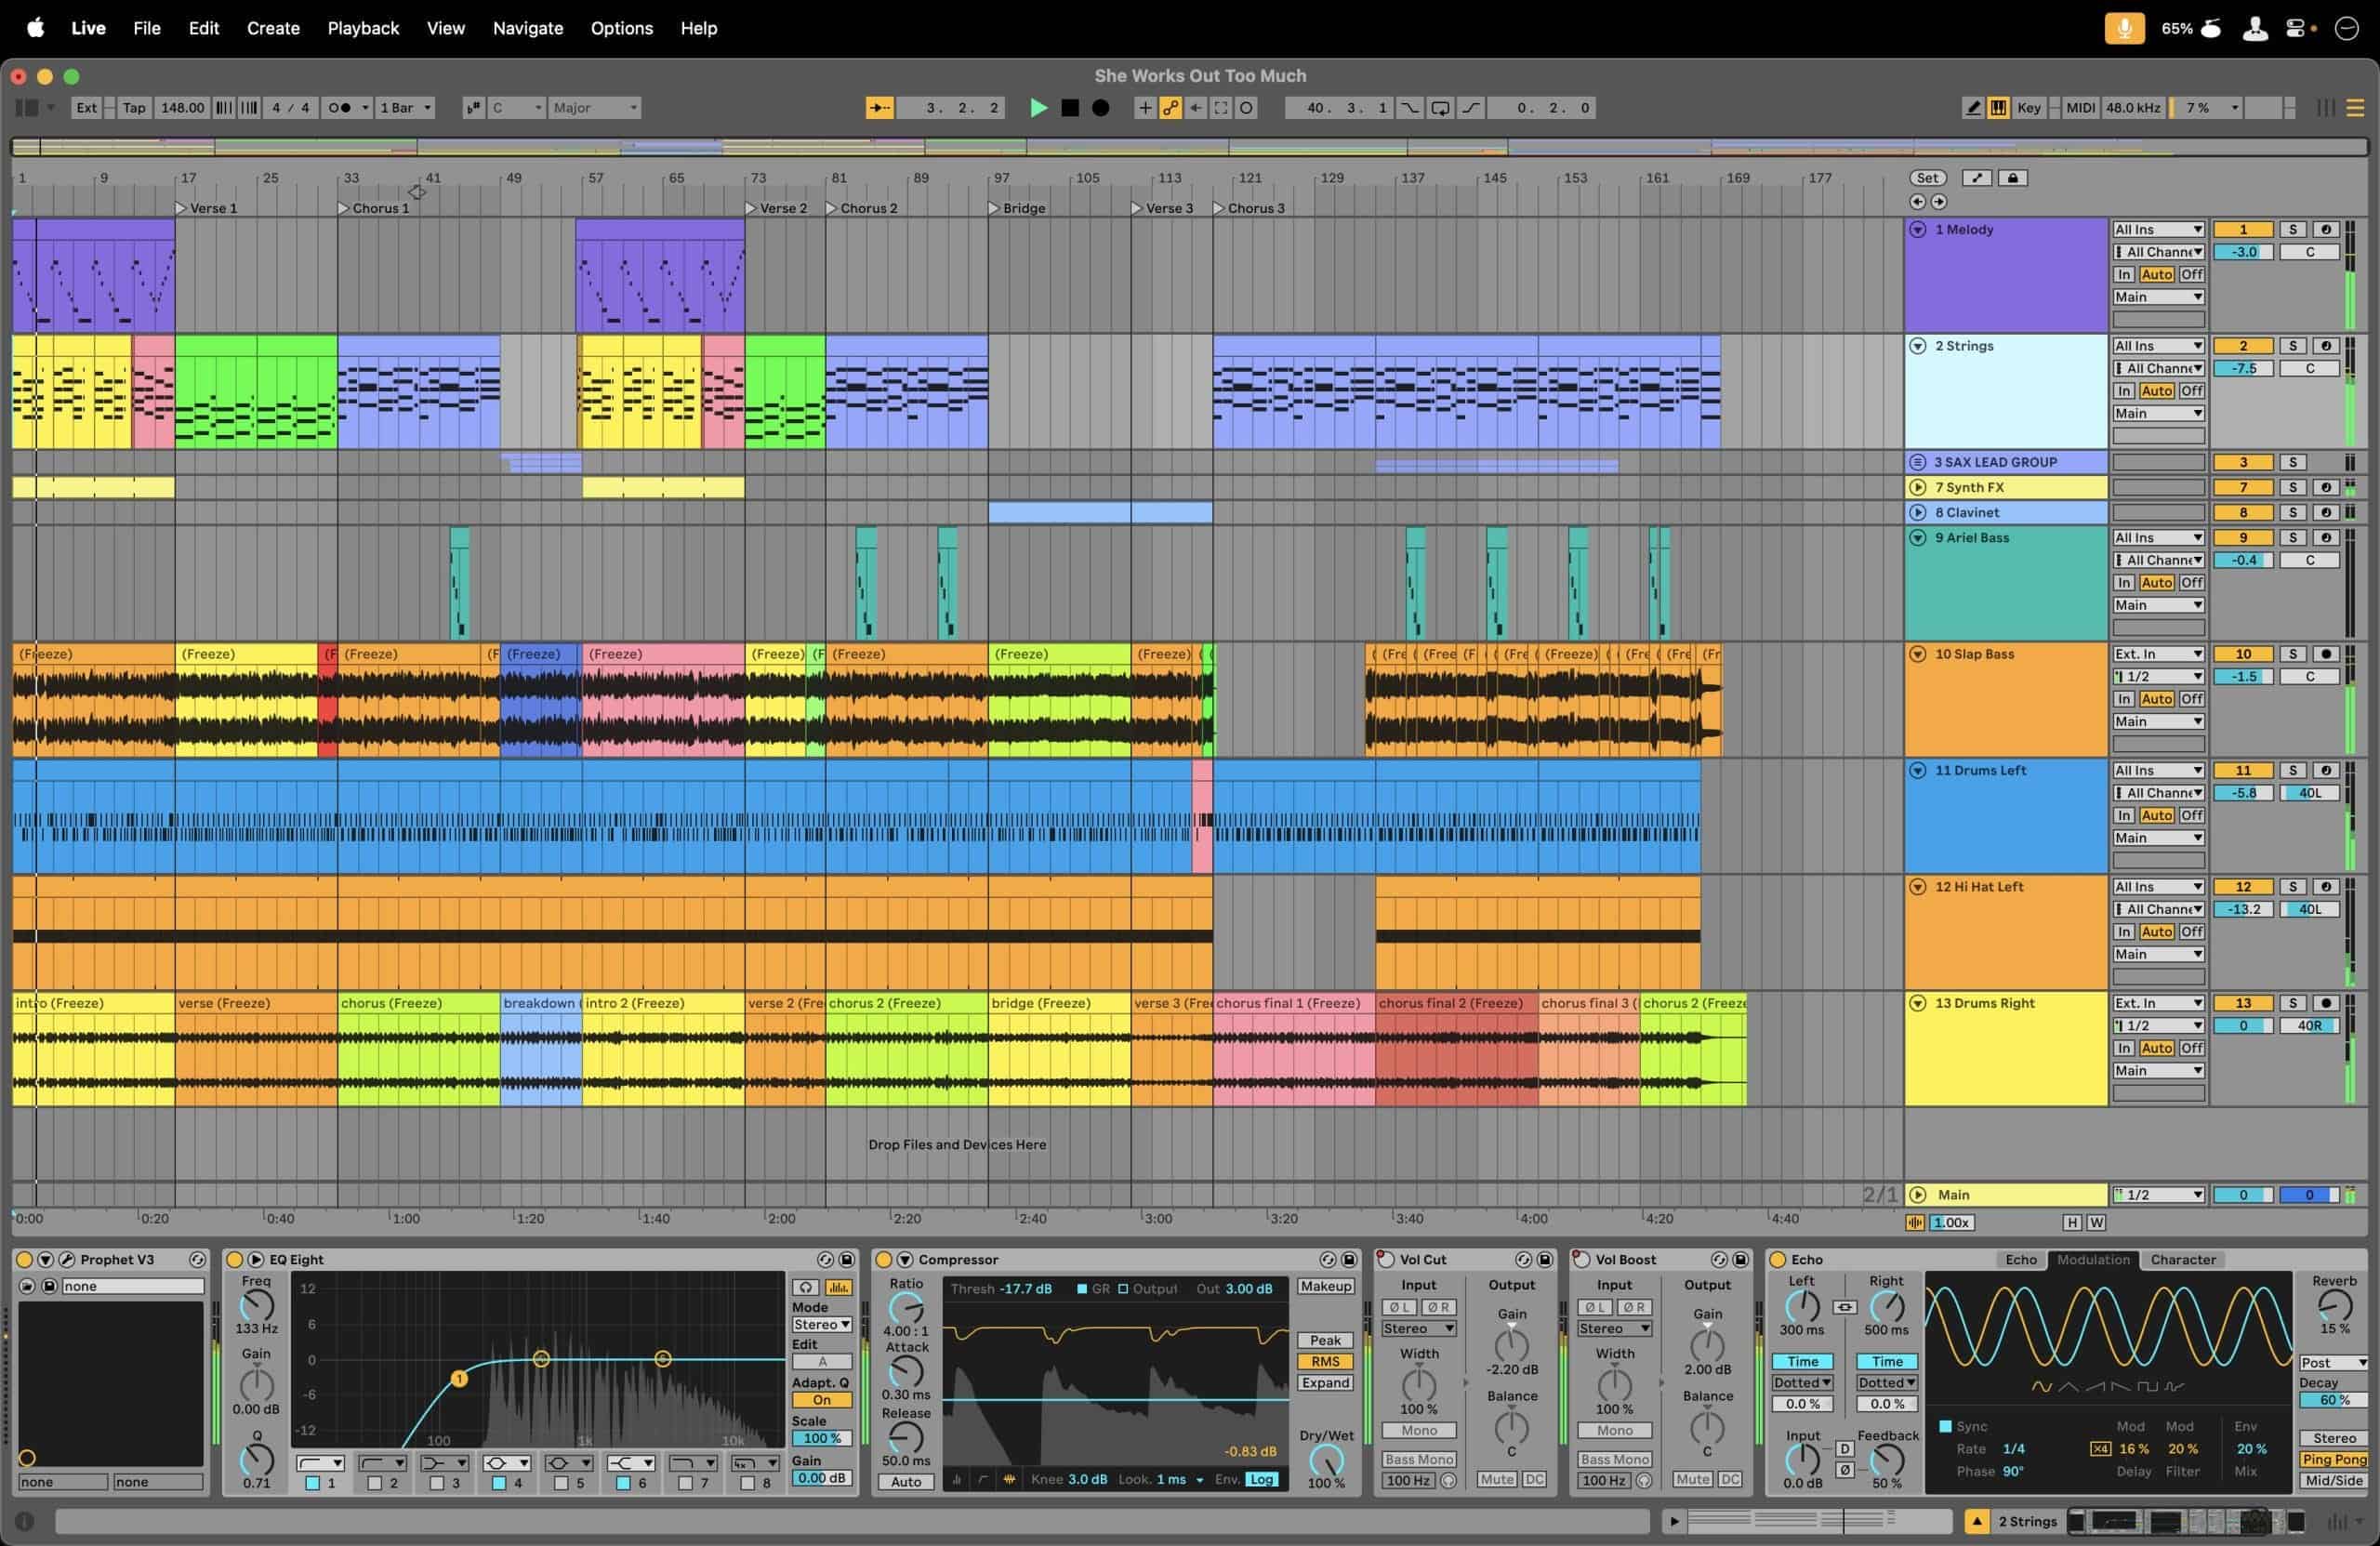Adjust the Echo Decay 60 % slider
This screenshot has width=2380, height=1546.
[2334, 1400]
